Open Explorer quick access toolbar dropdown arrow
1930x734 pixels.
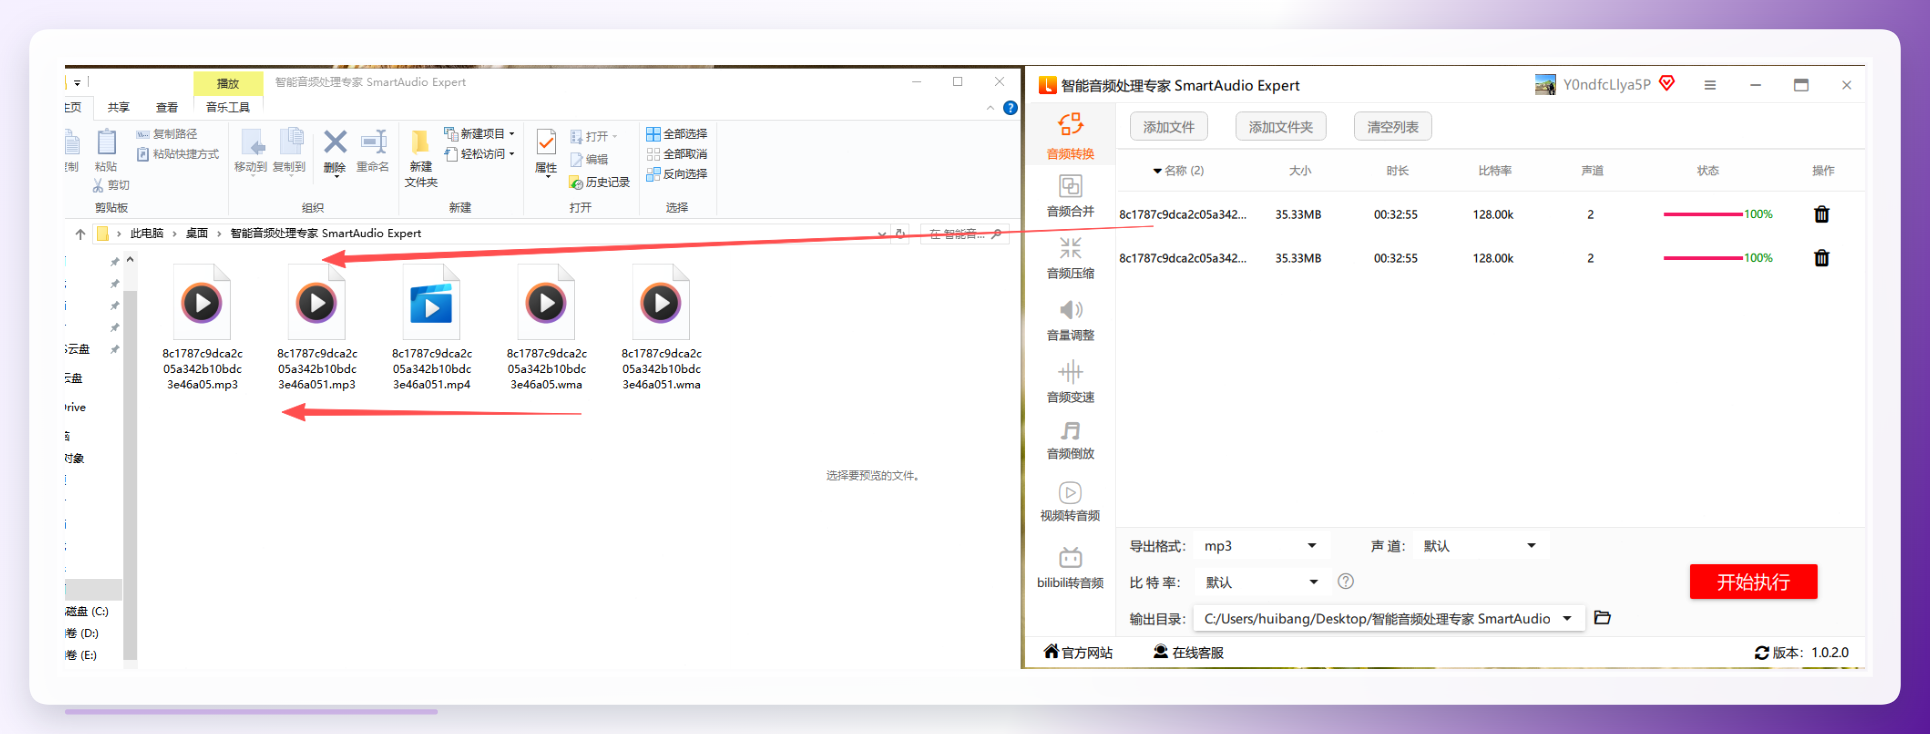click(x=77, y=83)
